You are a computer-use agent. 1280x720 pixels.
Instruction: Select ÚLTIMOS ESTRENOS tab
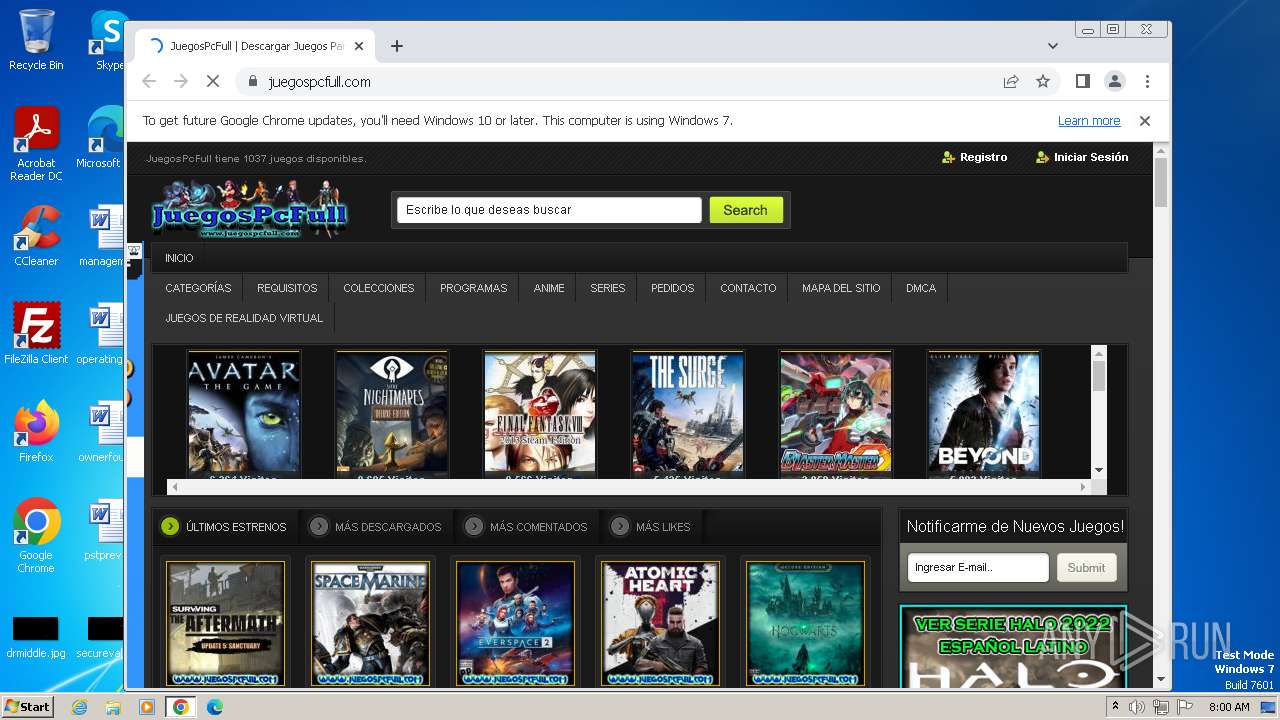click(x=225, y=526)
